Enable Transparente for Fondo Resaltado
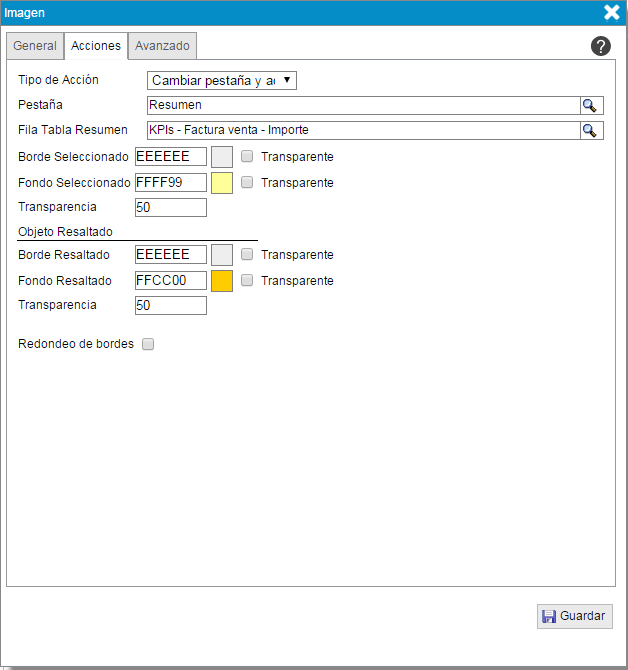This screenshot has width=628, height=670. click(247, 281)
